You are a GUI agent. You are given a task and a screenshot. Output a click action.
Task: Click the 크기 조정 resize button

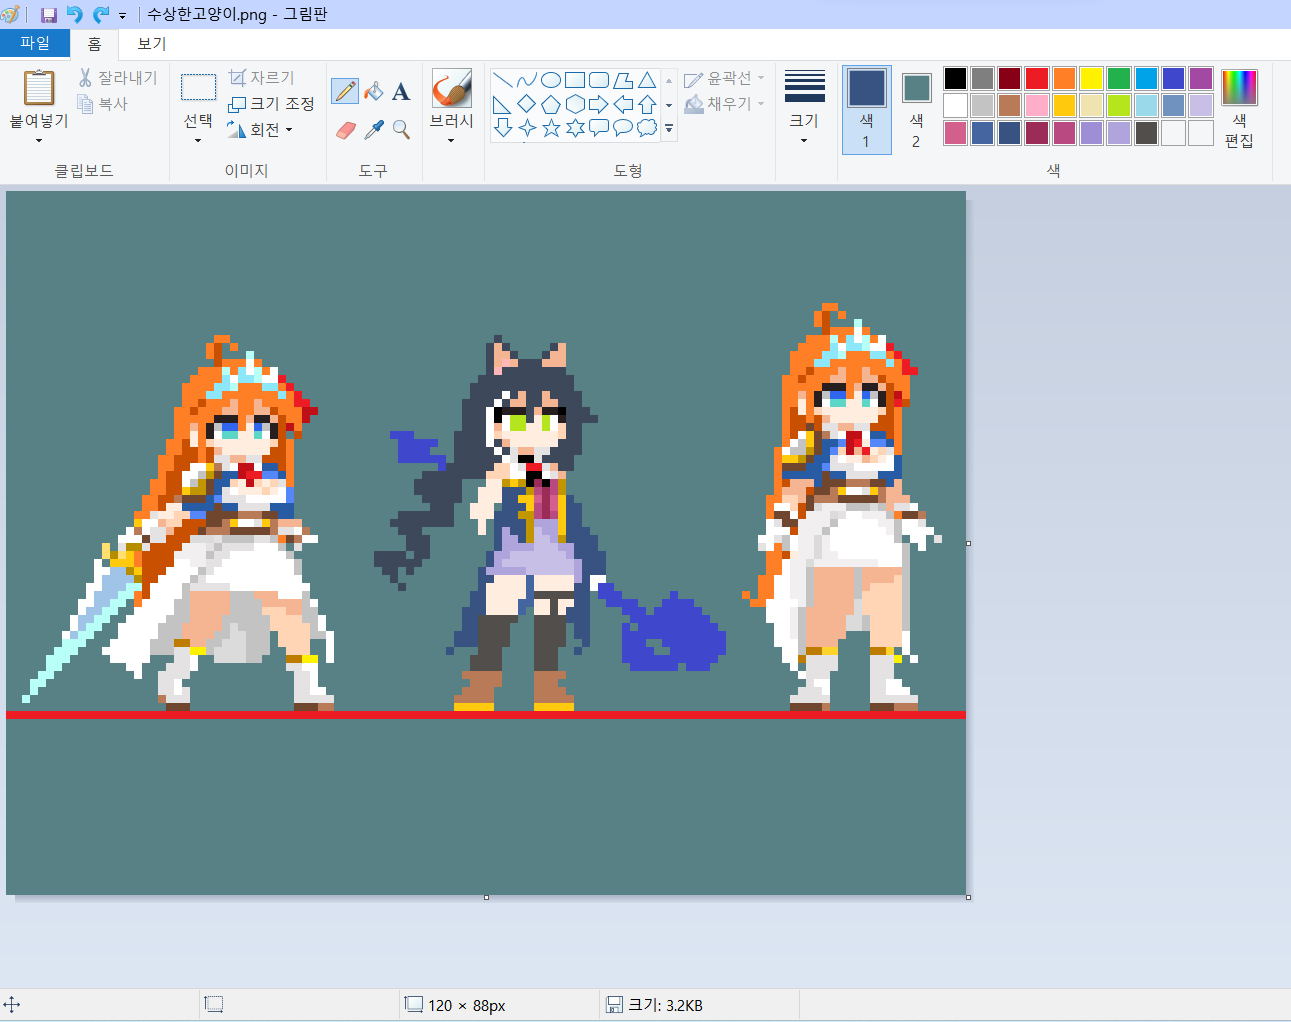pyautogui.click(x=271, y=104)
